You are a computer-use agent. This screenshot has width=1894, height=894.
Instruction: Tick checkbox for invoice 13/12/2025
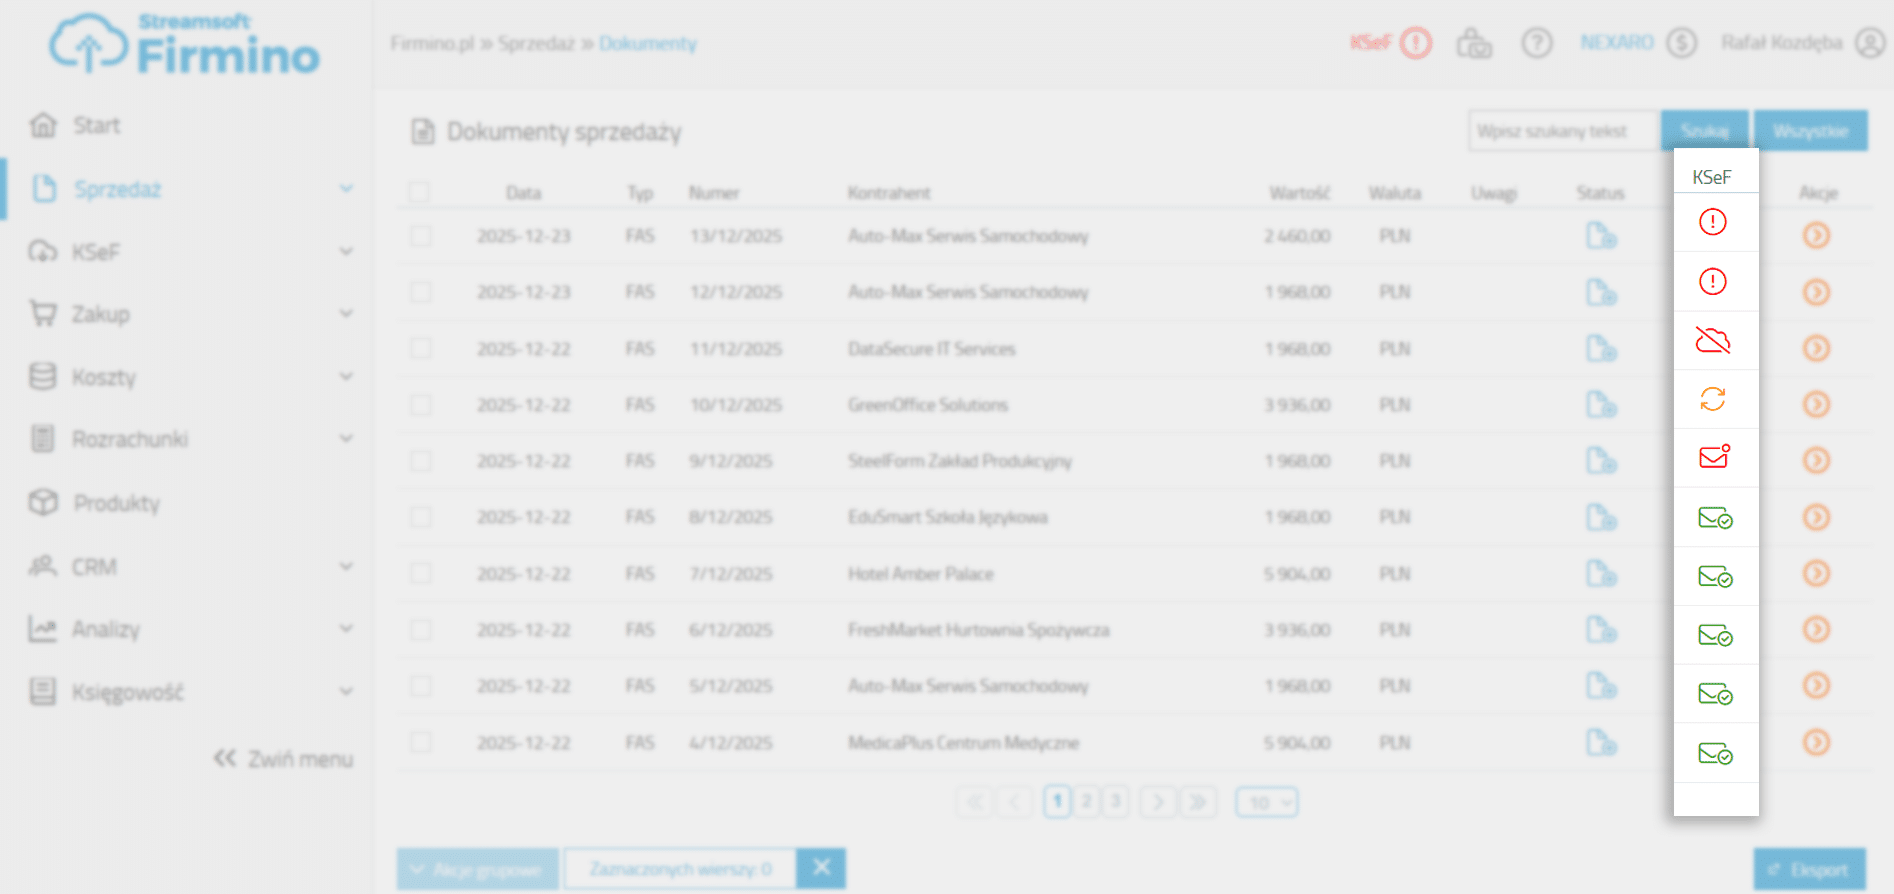[421, 236]
